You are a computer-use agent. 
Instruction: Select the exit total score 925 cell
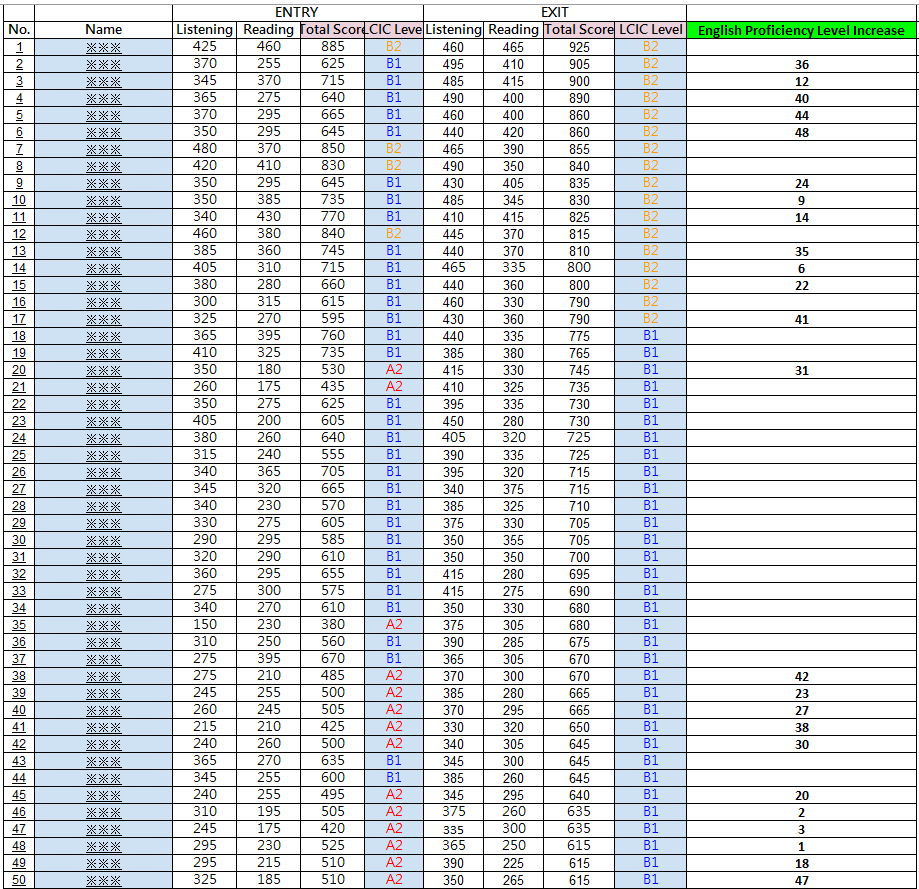579,47
